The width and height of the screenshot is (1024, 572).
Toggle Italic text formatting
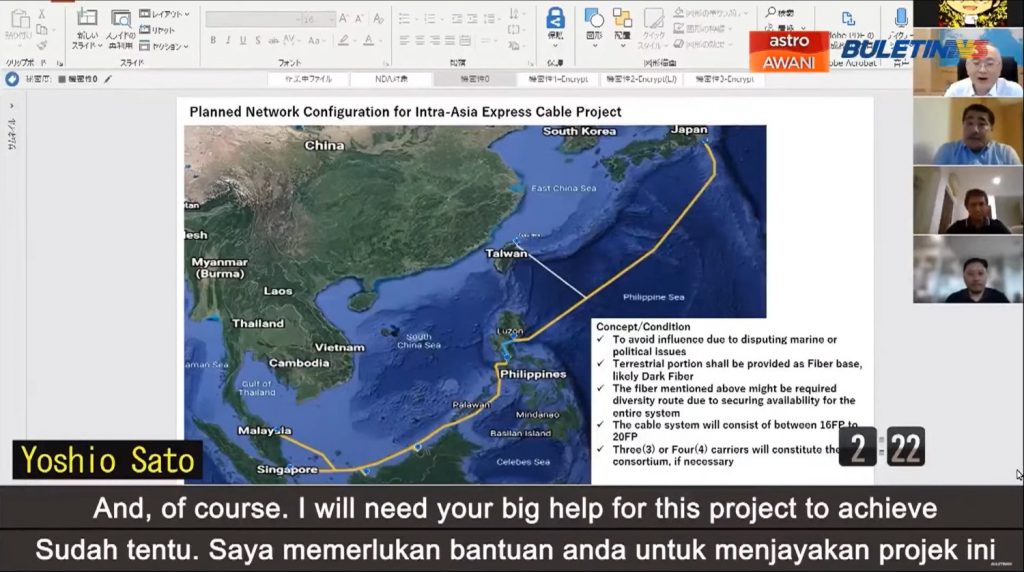coord(228,40)
